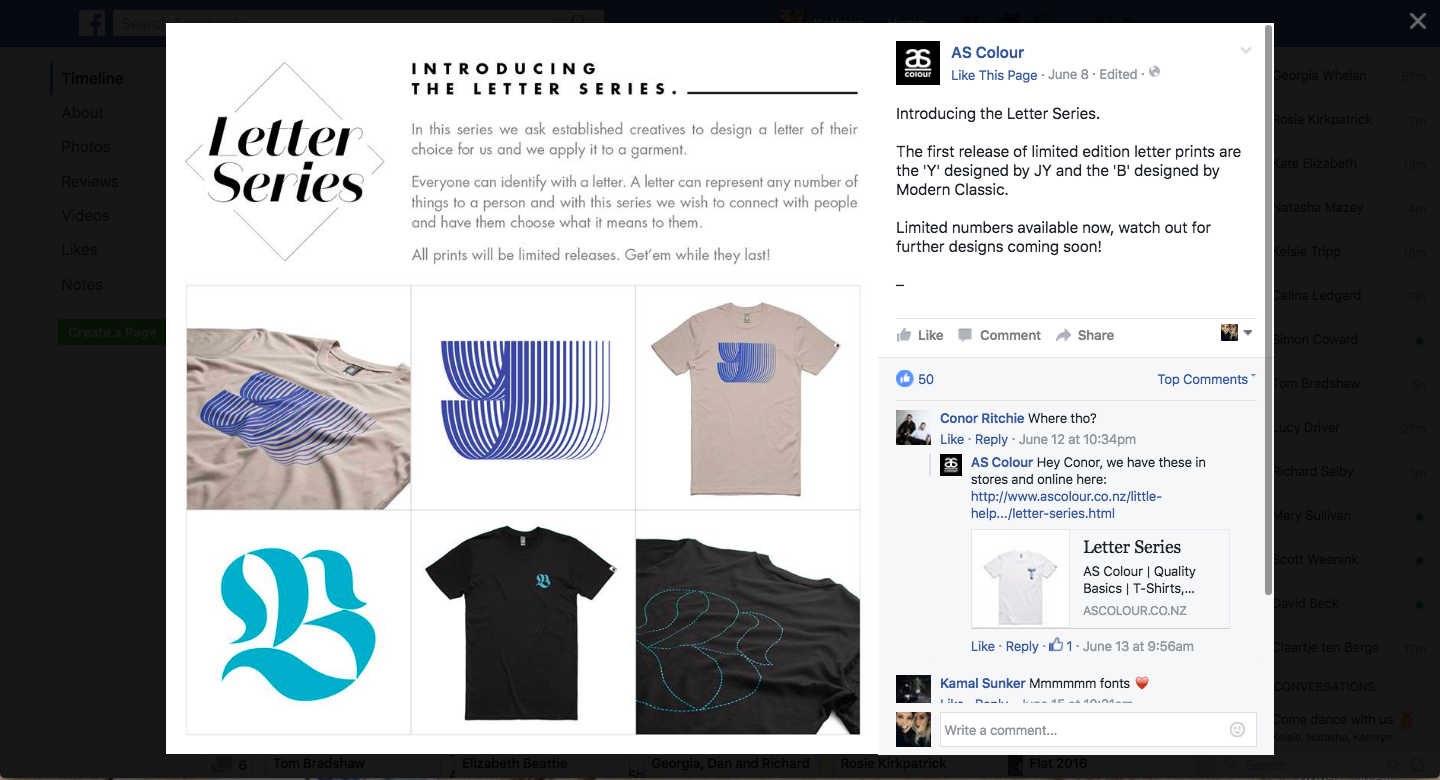This screenshot has width=1440, height=780.
Task: Expand the Top Comments sort dropdown
Action: (1206, 379)
